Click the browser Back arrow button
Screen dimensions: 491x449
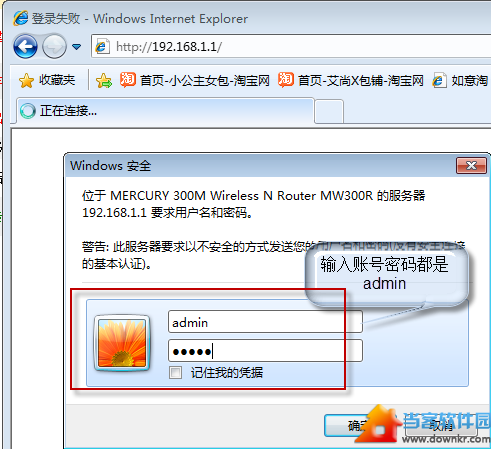click(25, 46)
